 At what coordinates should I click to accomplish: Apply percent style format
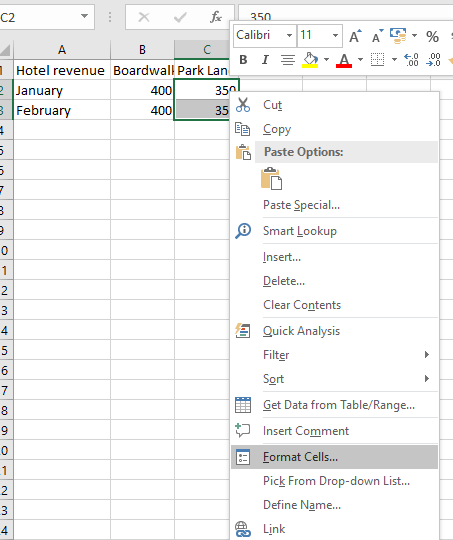coord(432,36)
